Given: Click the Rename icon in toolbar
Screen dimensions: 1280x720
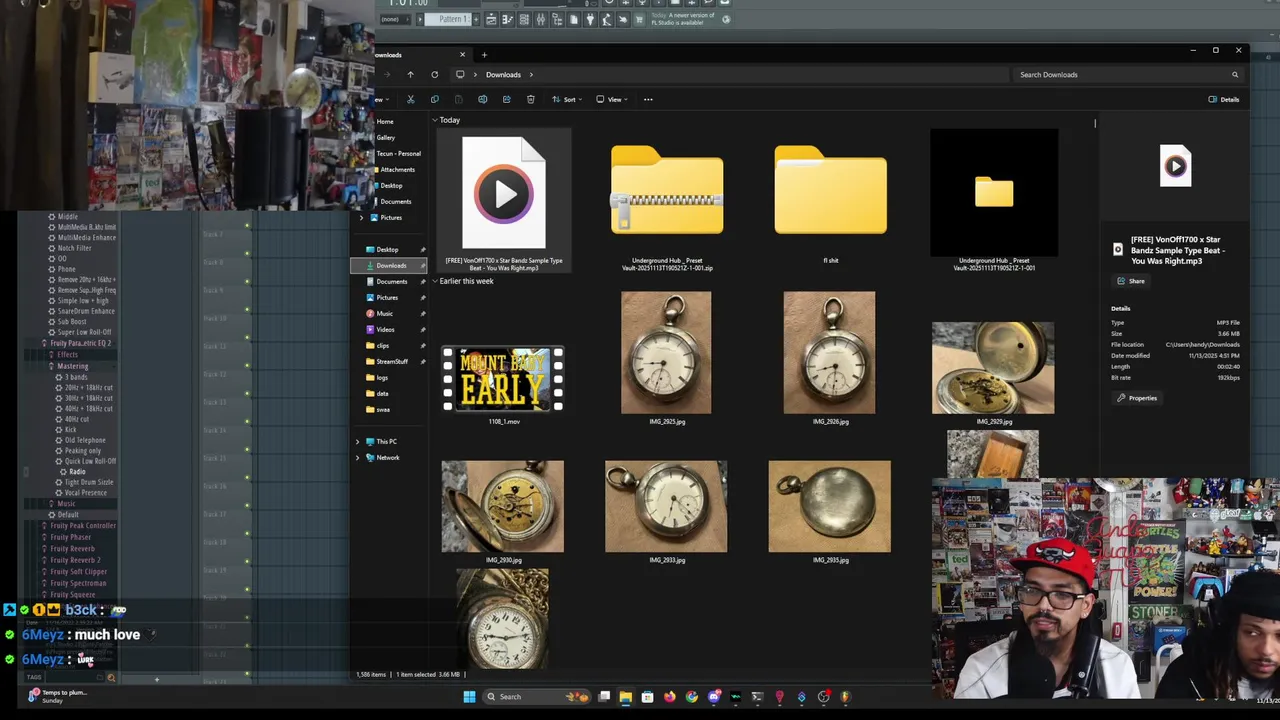Looking at the screenshot, I should pos(482,99).
